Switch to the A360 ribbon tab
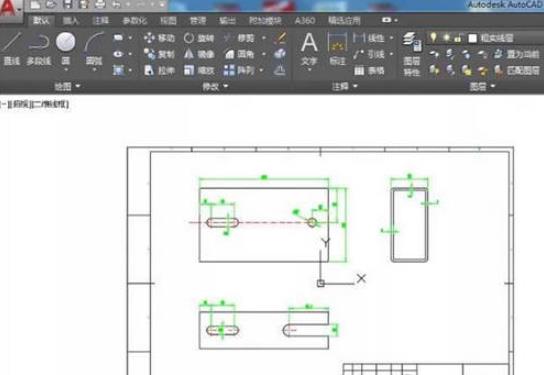This screenshot has width=544, height=375. 304,20
